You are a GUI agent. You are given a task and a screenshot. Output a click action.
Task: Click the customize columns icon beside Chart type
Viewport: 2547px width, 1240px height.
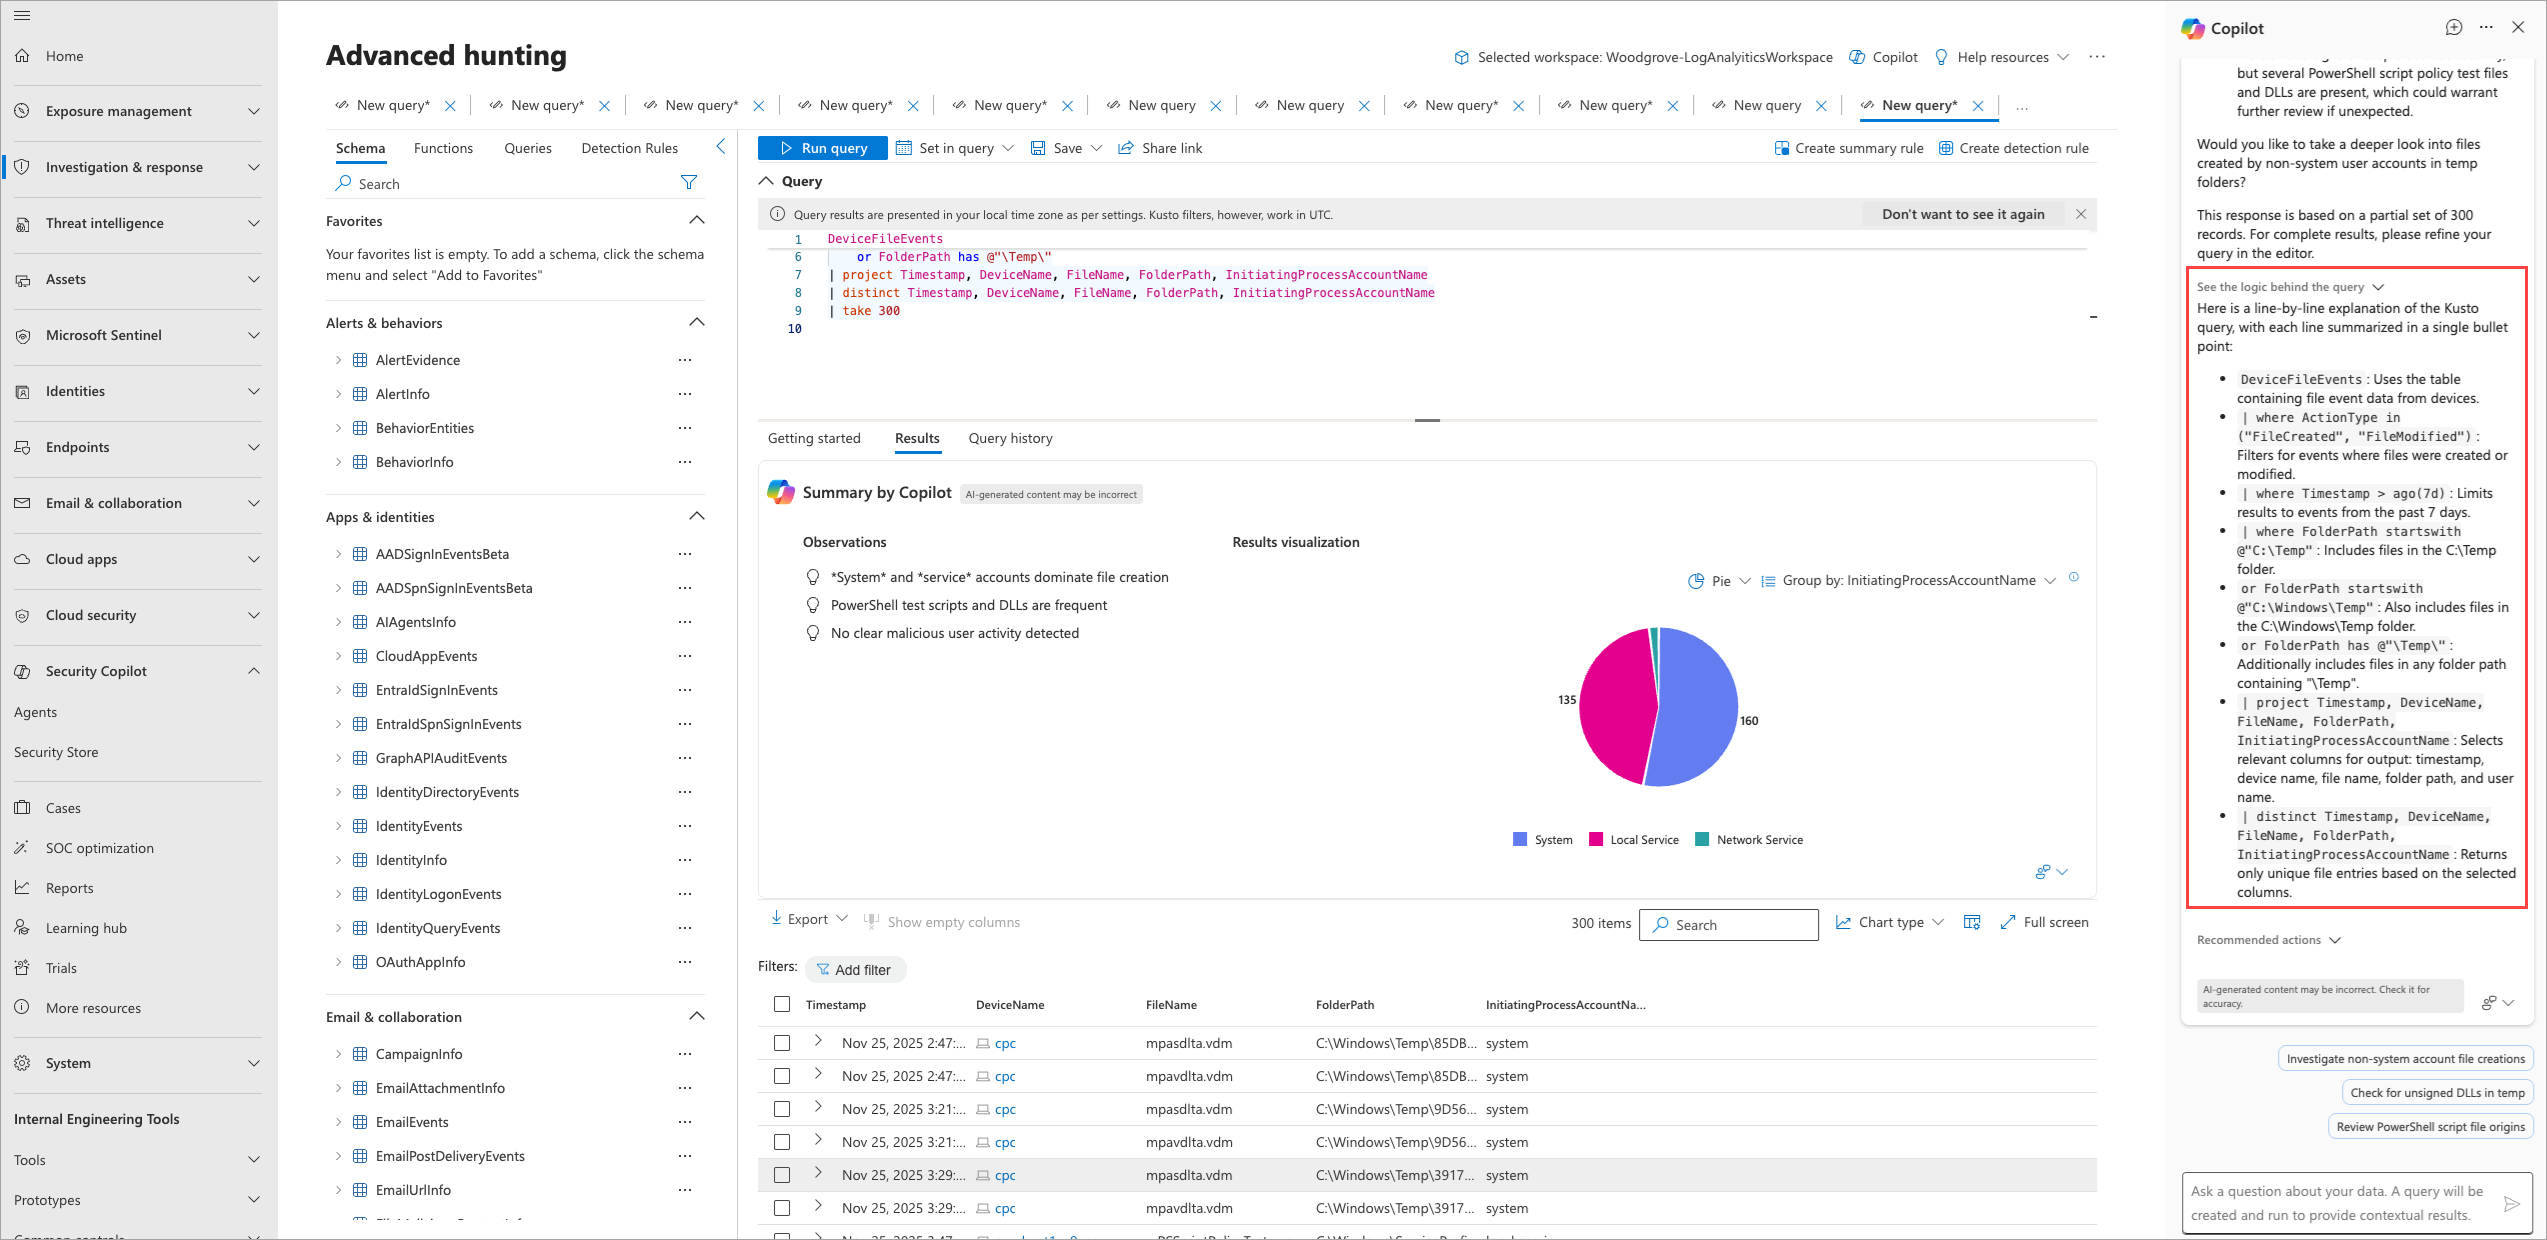point(1971,922)
